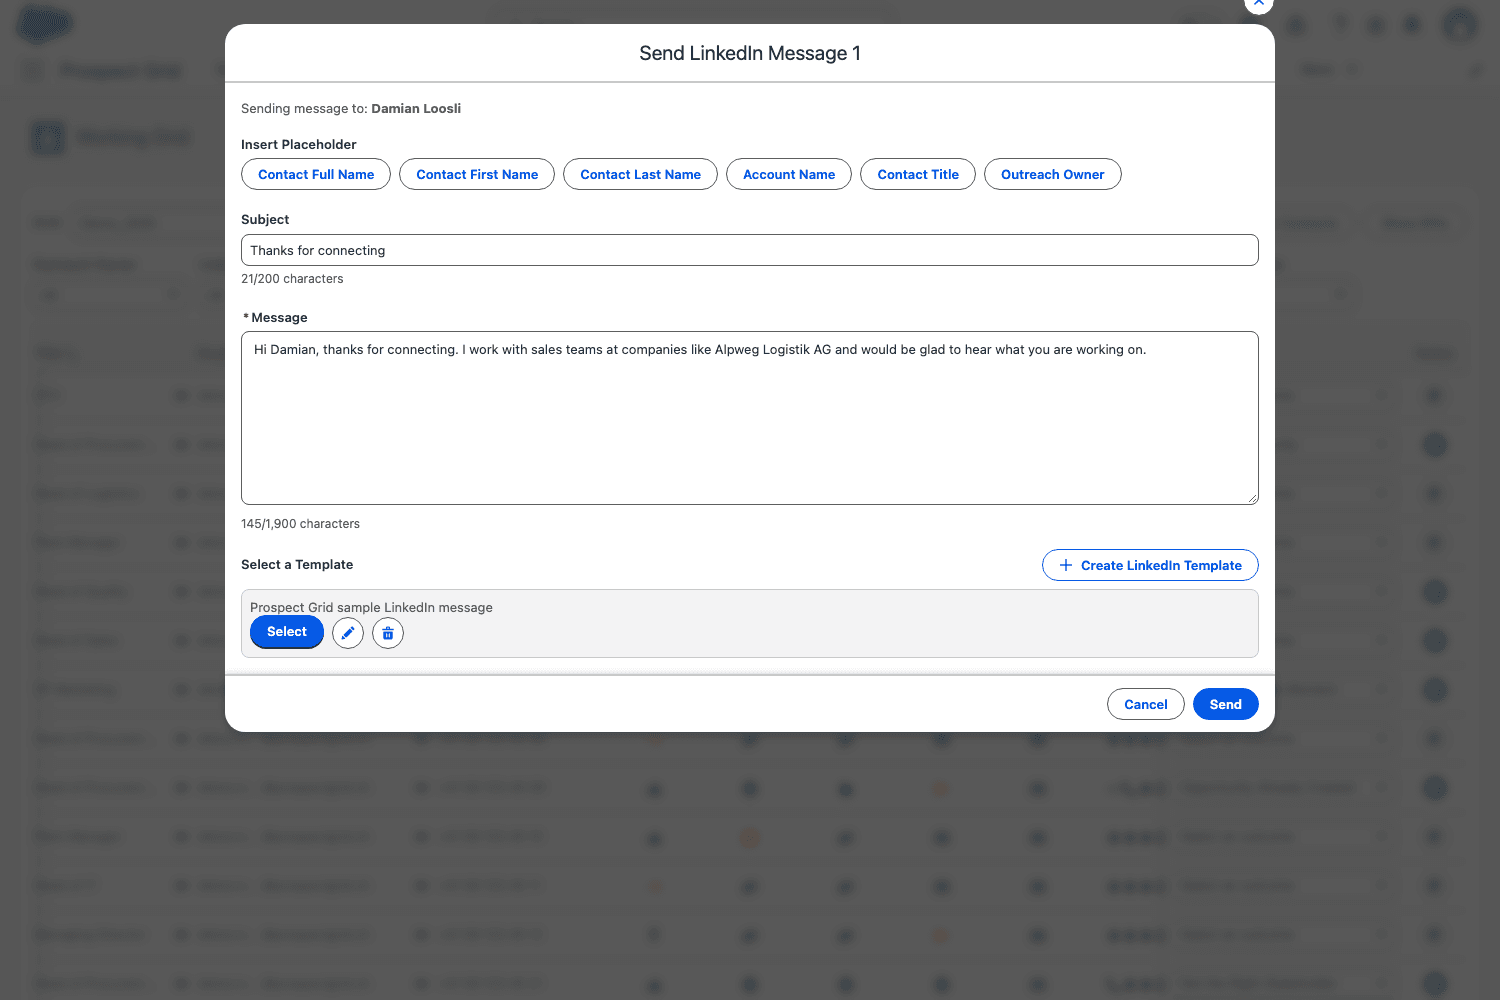Screen dimensions: 1500x1000
Task: Click Create LinkedIn Template button
Action: tap(1150, 565)
